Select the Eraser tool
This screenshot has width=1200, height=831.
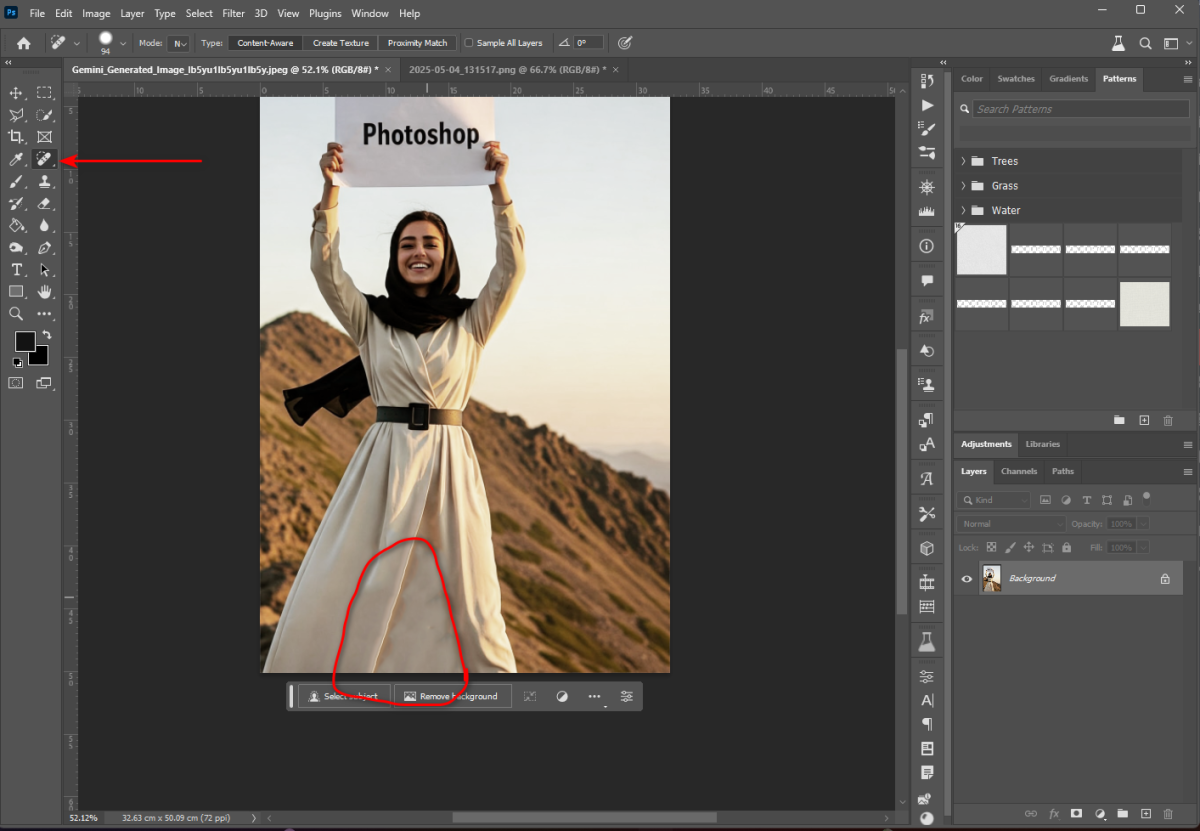click(45, 203)
